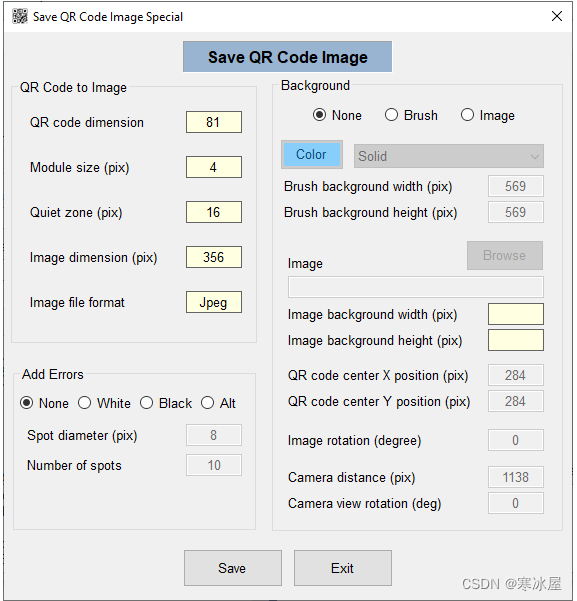Click the Exit button
This screenshot has height=601, width=577.
[343, 568]
